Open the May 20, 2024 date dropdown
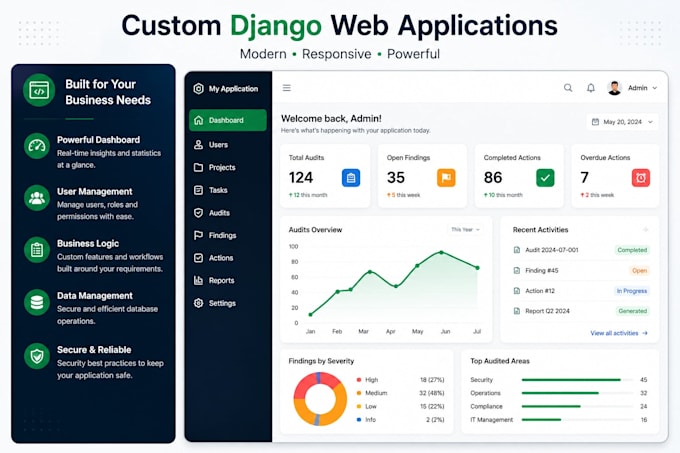This screenshot has width=680, height=453. pyautogui.click(x=622, y=122)
